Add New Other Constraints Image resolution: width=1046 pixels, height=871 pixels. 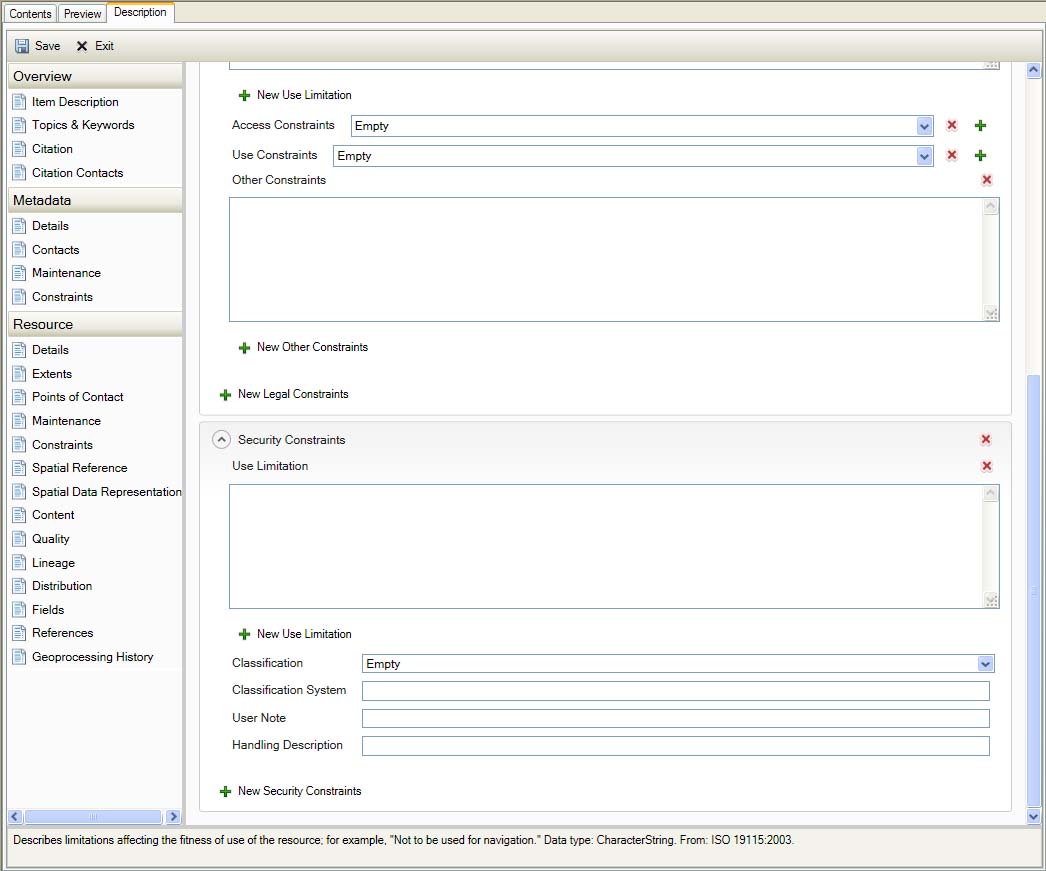tap(311, 347)
